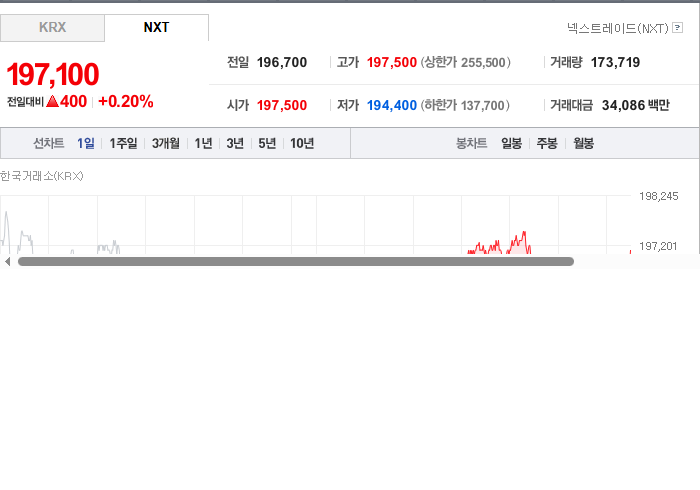700x490 pixels.
Task: Show the 3개월 line chart
Action: pos(166,143)
